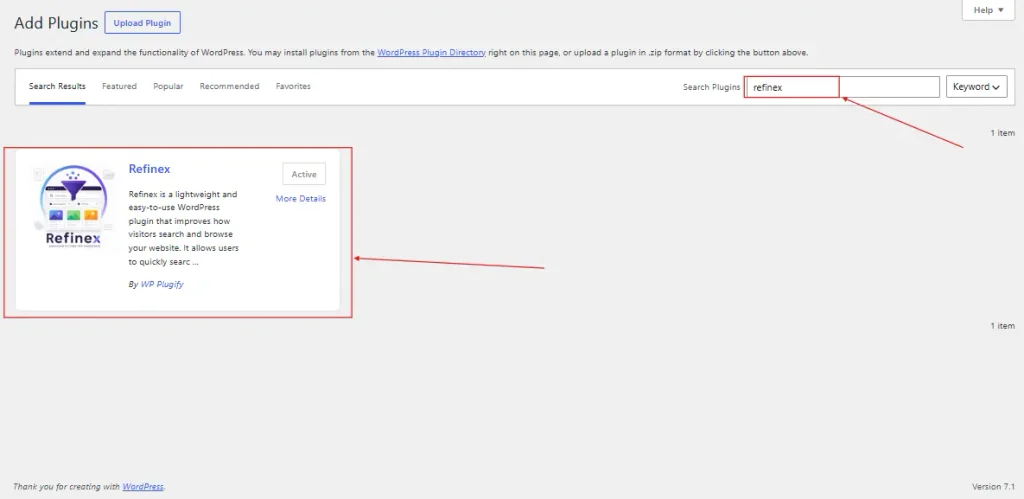Select the Search Results tab

click(57, 86)
